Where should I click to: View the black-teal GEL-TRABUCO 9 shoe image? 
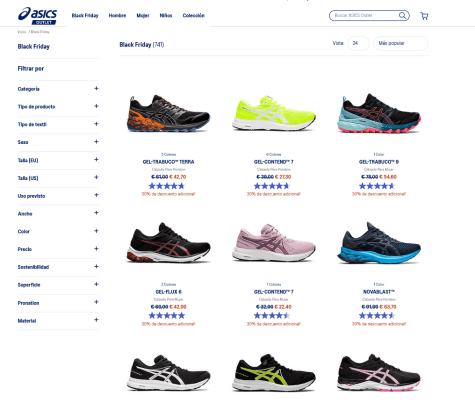click(x=379, y=113)
